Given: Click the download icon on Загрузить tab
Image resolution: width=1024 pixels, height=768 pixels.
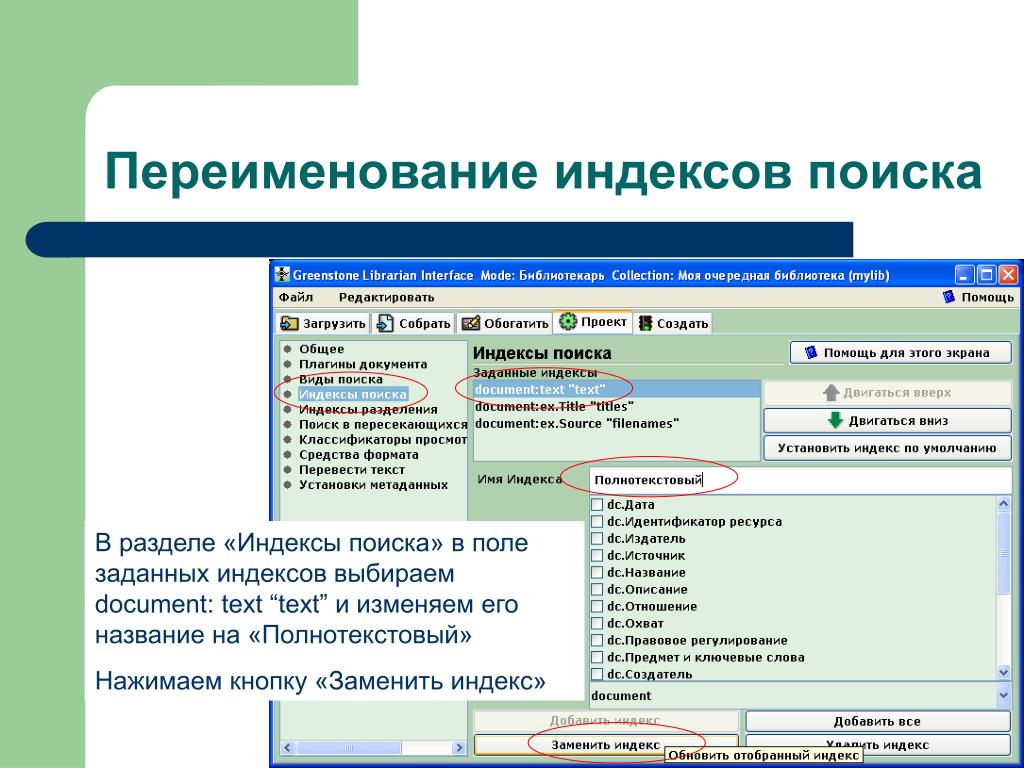Looking at the screenshot, I should click(x=289, y=323).
